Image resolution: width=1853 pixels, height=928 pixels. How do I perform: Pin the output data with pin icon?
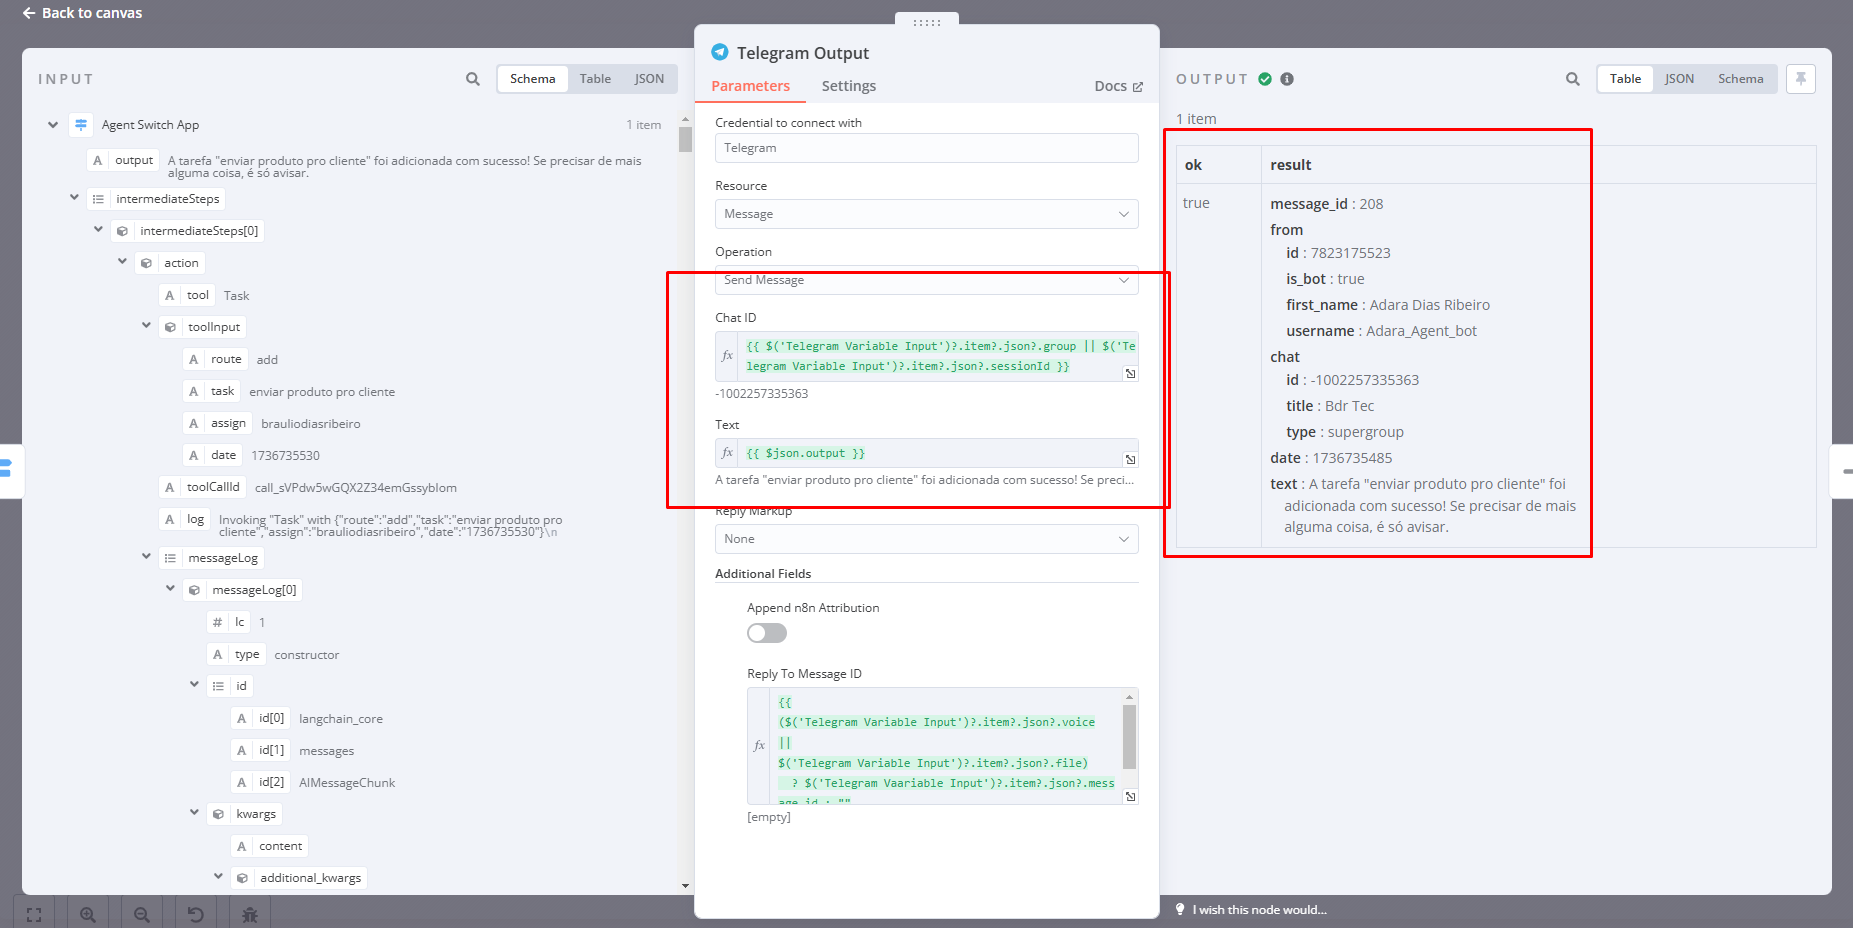tap(1801, 79)
